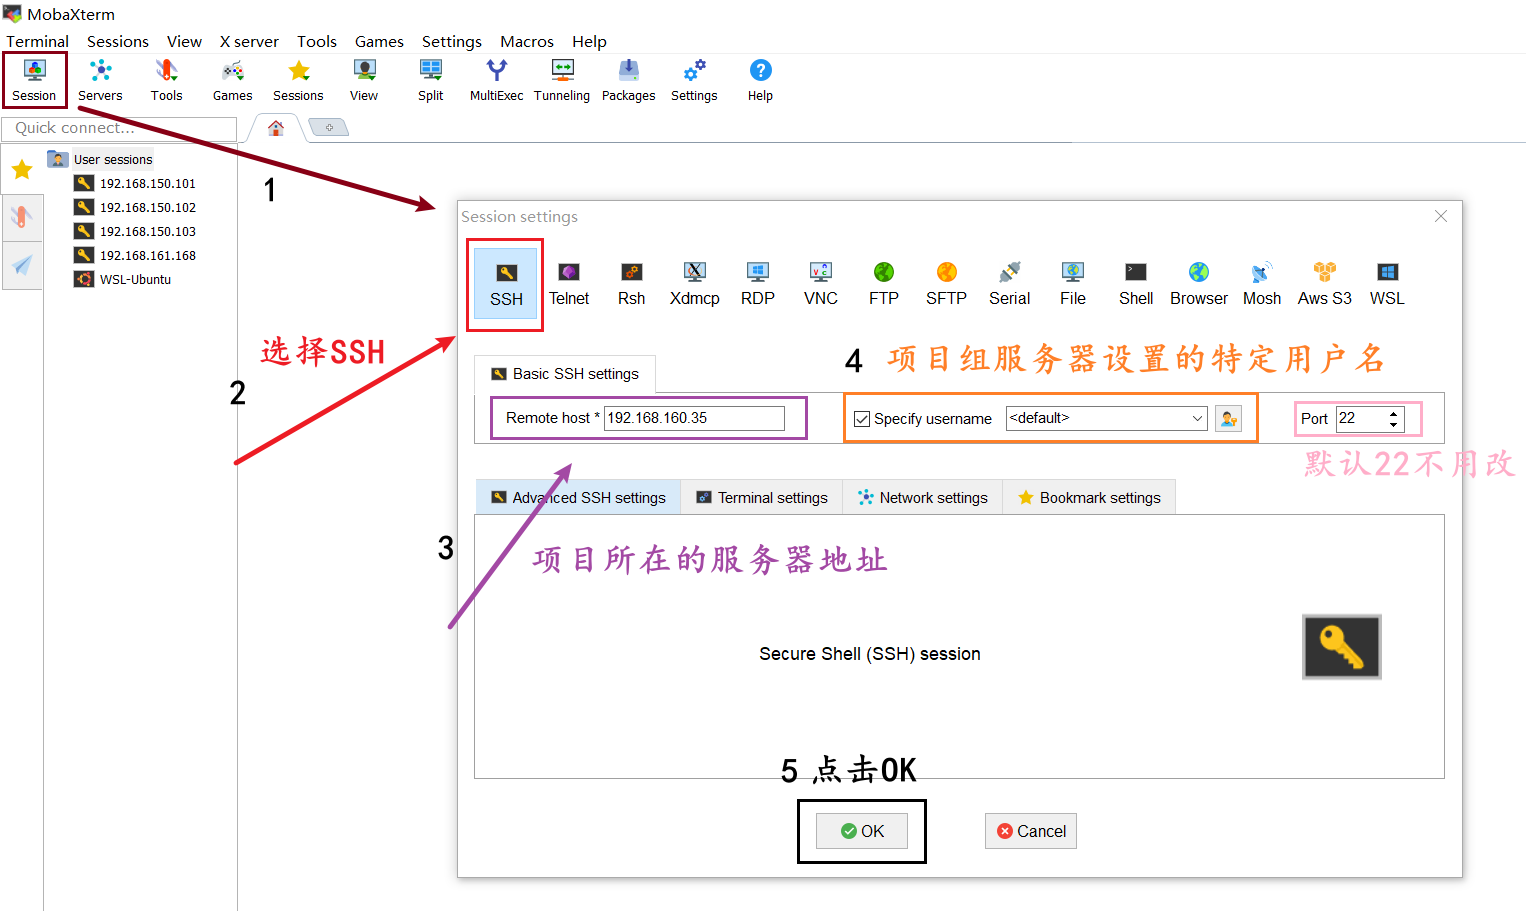Expand the username default dropdown
Viewport: 1526px width, 911px height.
coord(1197,418)
